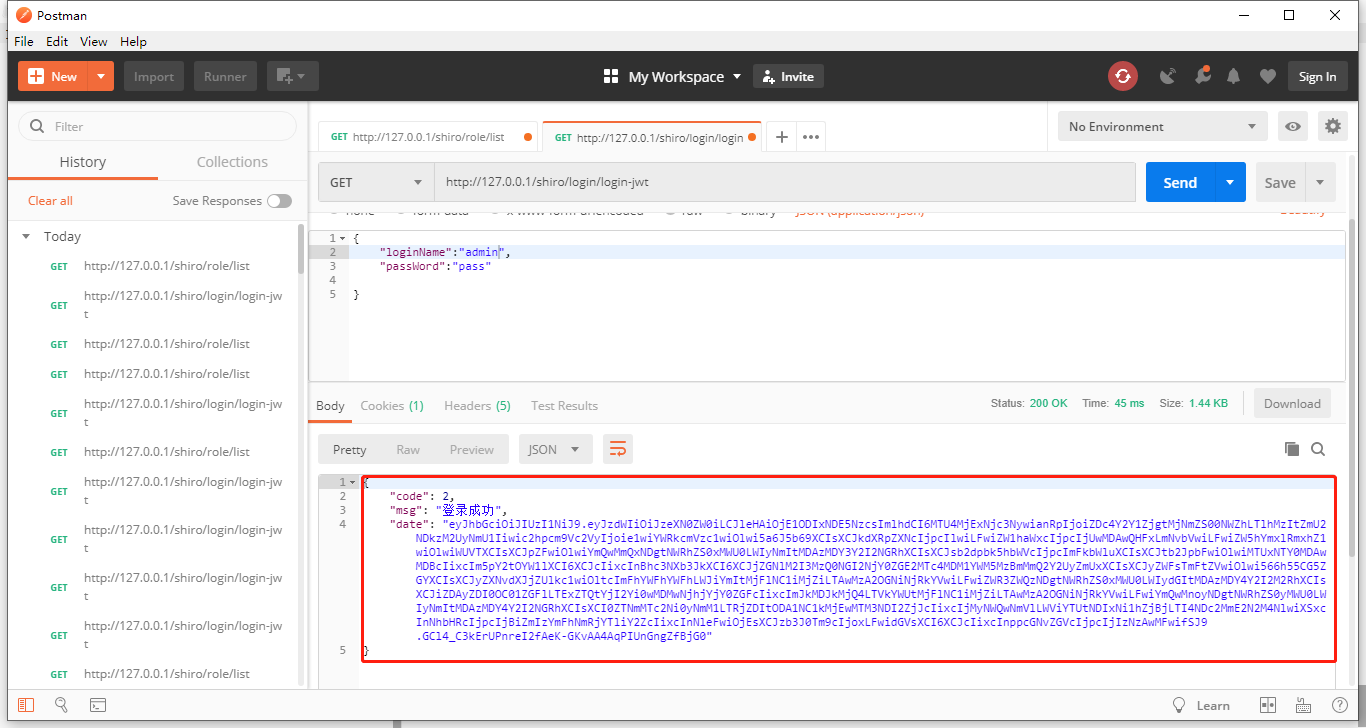Screen dimensions: 1366x728
Task: Click the Time 45 ms value
Action: (x=1129, y=403)
